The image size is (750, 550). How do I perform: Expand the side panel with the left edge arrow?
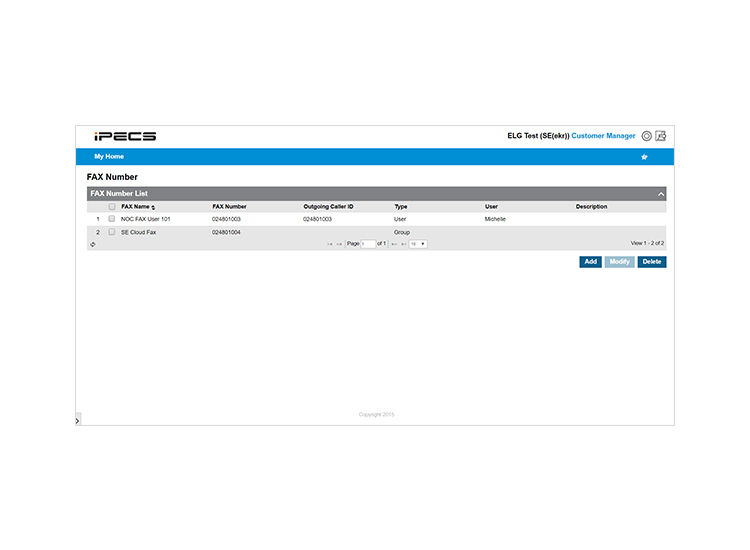click(x=77, y=421)
